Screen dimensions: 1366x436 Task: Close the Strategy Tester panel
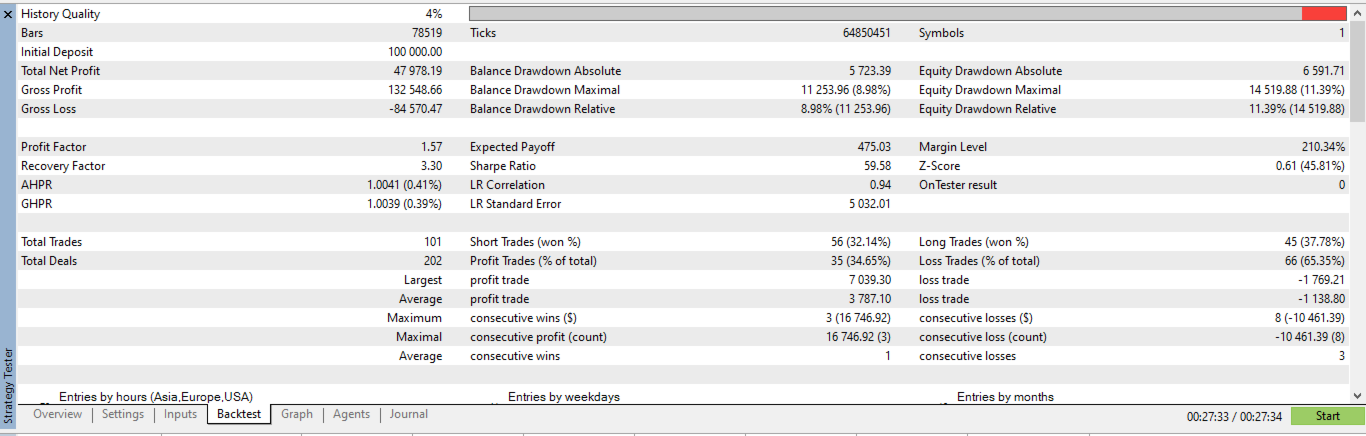(8, 15)
